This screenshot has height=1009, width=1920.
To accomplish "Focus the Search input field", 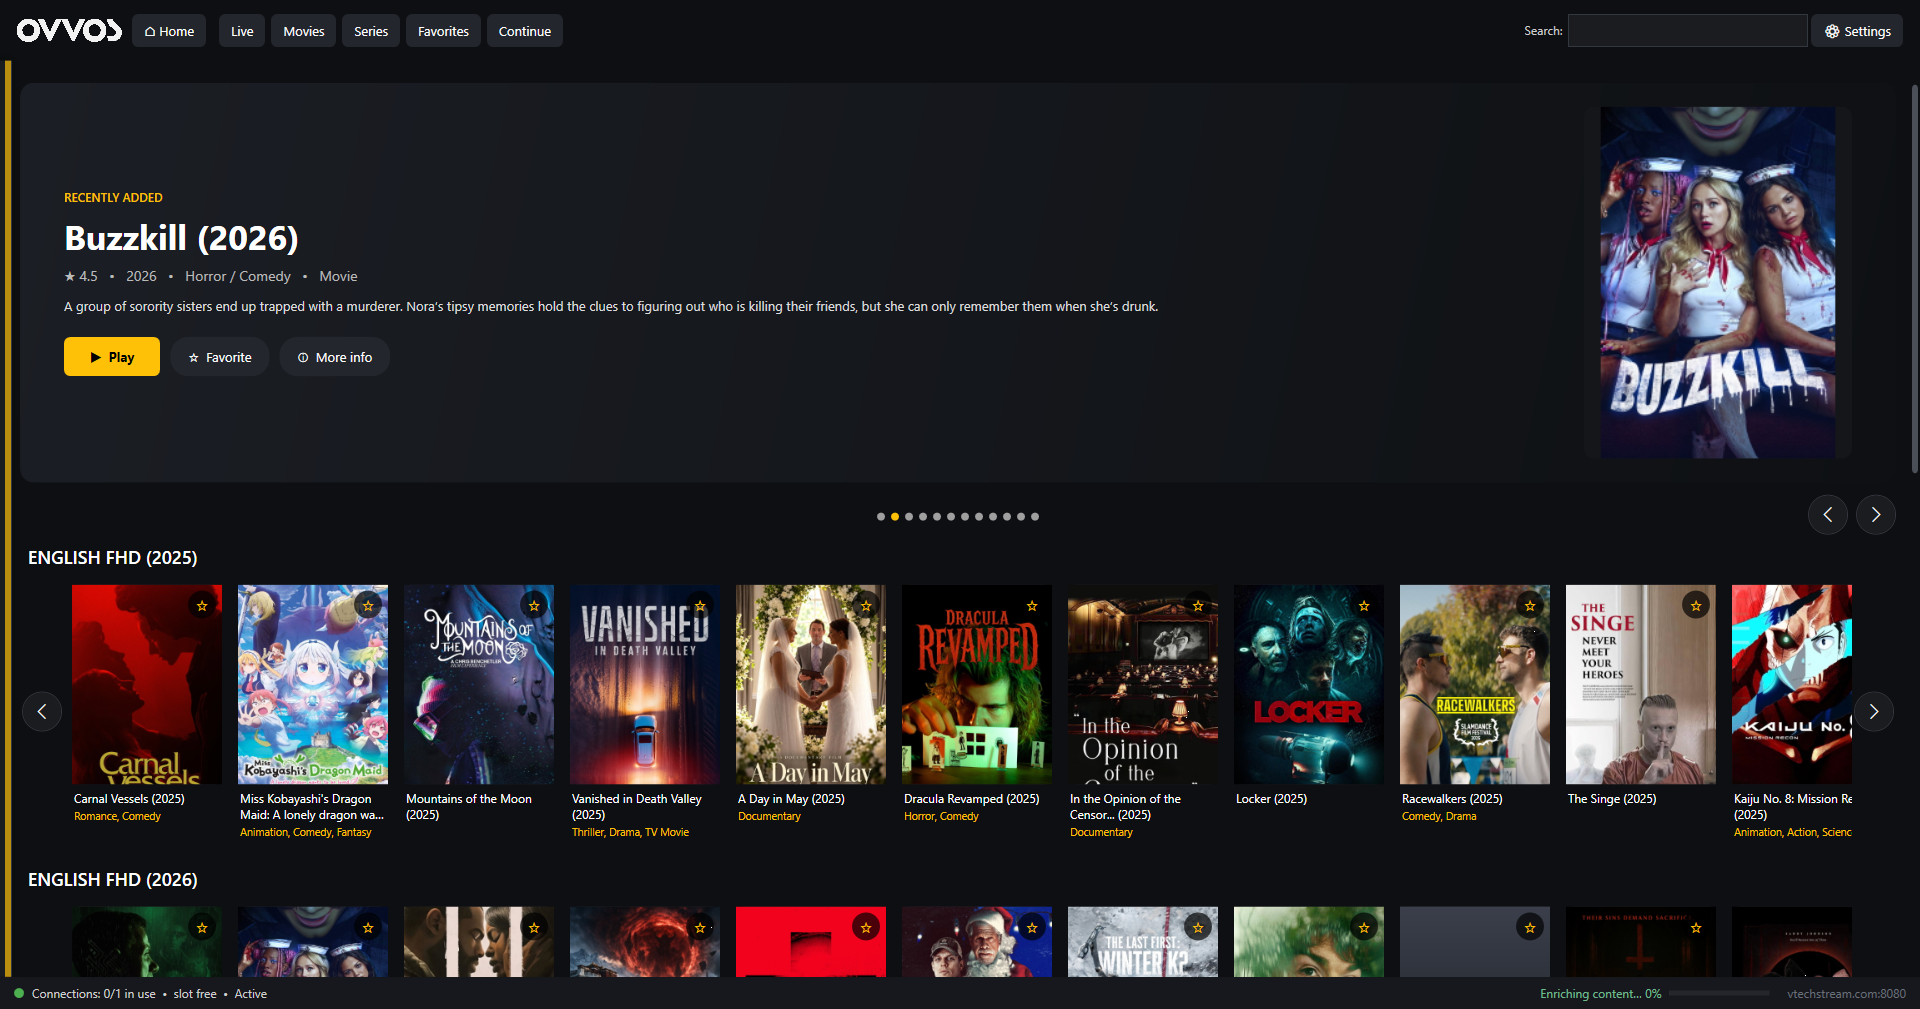I will coord(1687,31).
